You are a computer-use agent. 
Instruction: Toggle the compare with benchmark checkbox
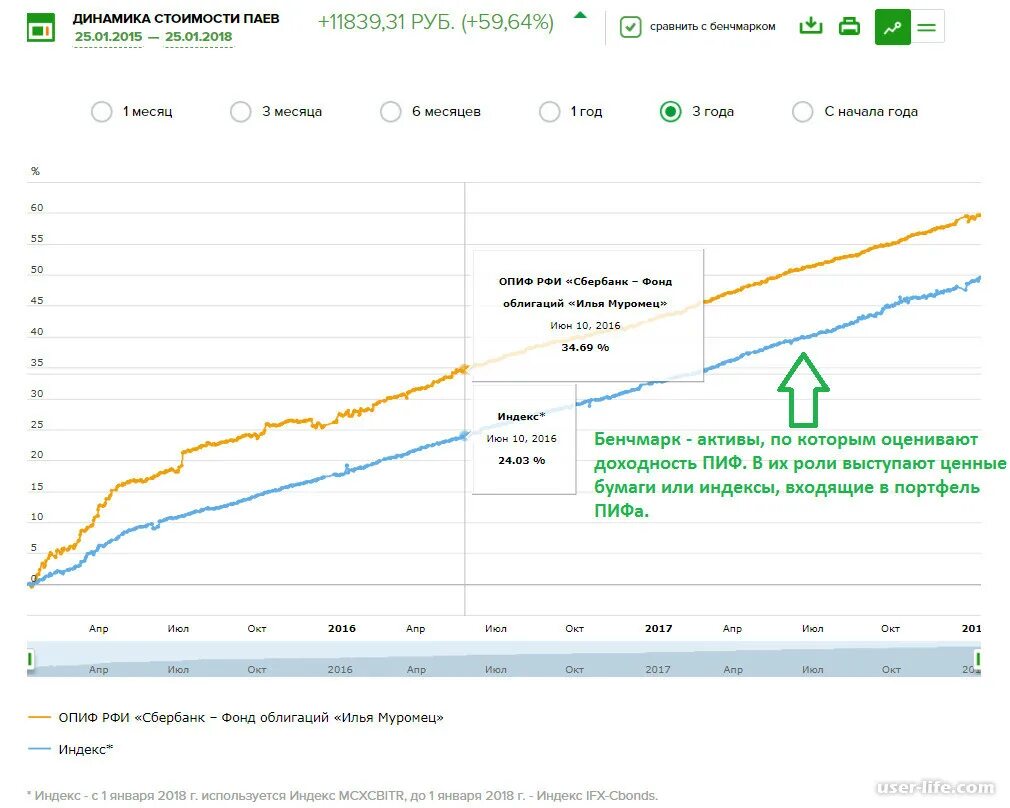(x=630, y=27)
